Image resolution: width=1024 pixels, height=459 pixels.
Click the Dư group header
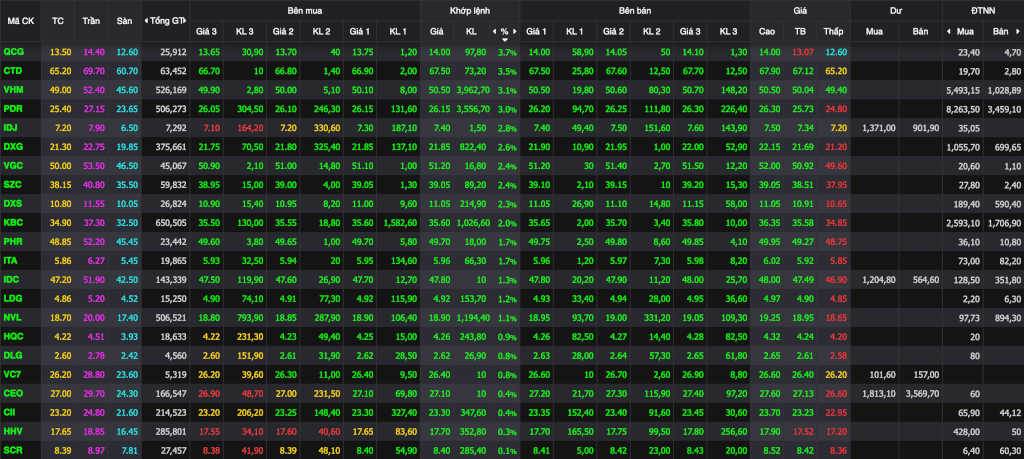click(x=896, y=11)
